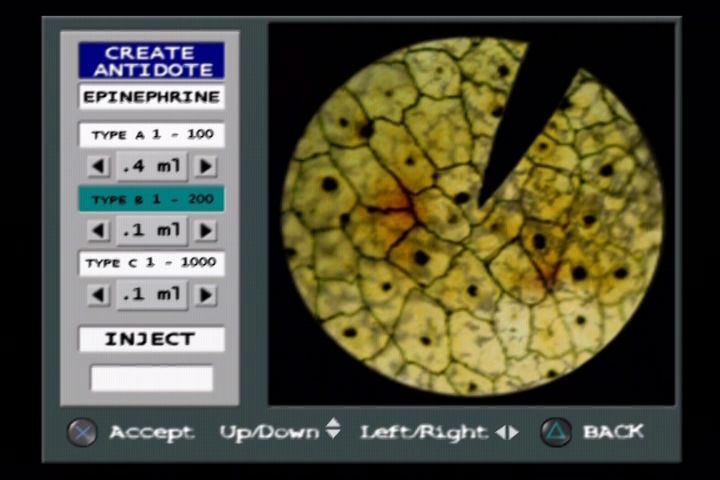Choose the Type C 1 - 1000 row

152,263
